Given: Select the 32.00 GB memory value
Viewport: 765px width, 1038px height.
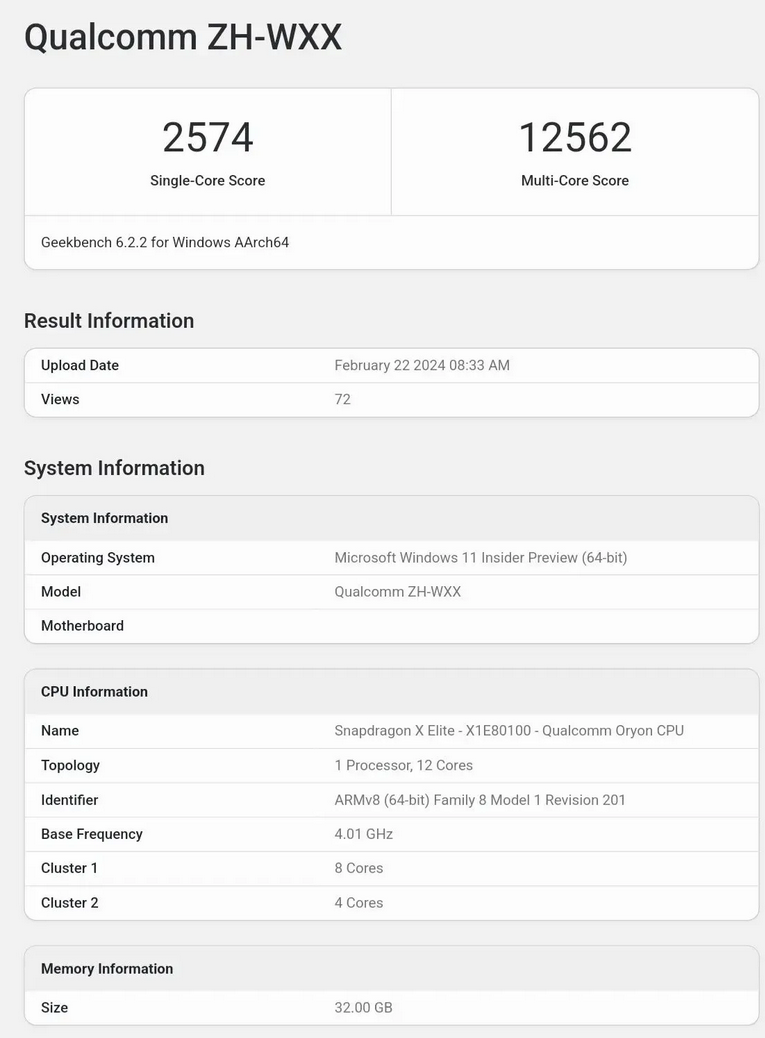Looking at the screenshot, I should 363,1008.
